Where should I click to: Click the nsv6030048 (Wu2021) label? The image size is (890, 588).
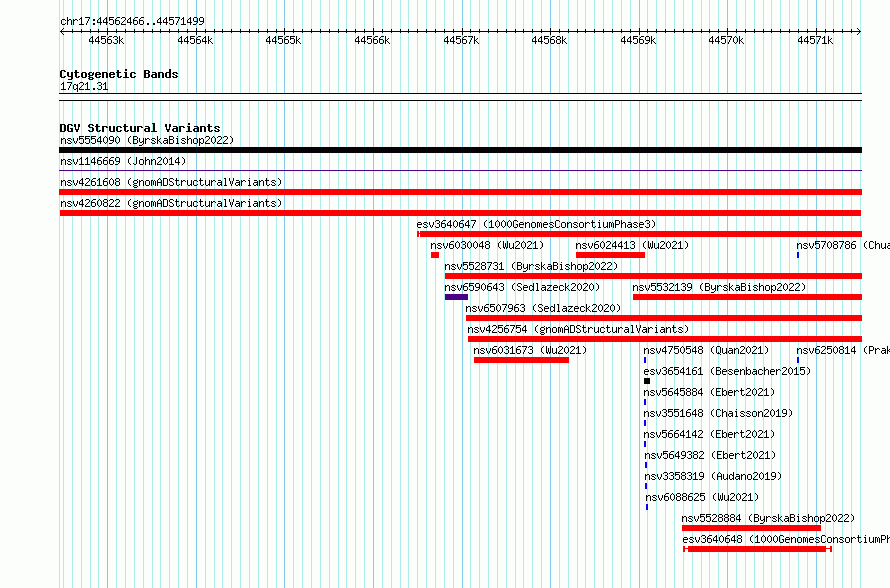coord(487,245)
